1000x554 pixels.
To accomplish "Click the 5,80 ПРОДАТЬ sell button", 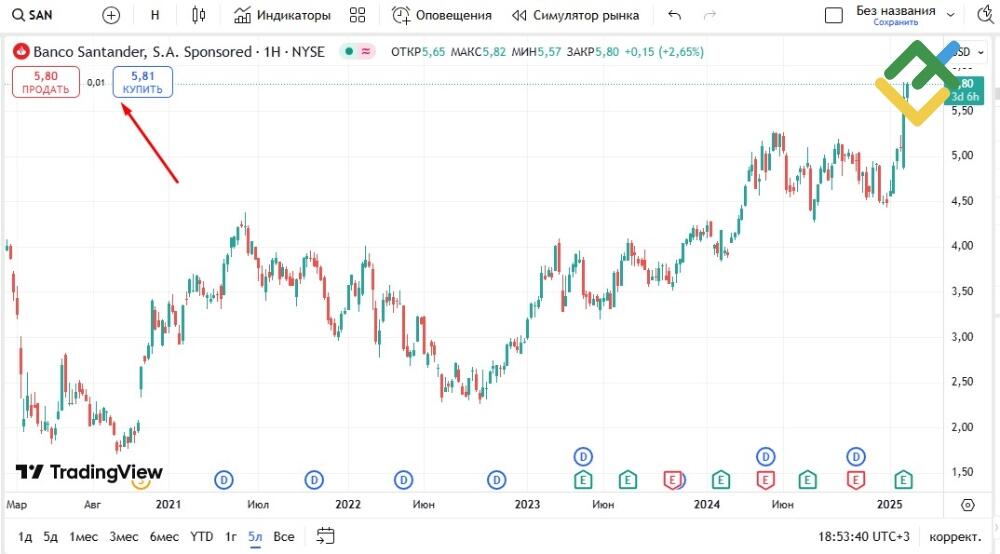I will (46, 82).
